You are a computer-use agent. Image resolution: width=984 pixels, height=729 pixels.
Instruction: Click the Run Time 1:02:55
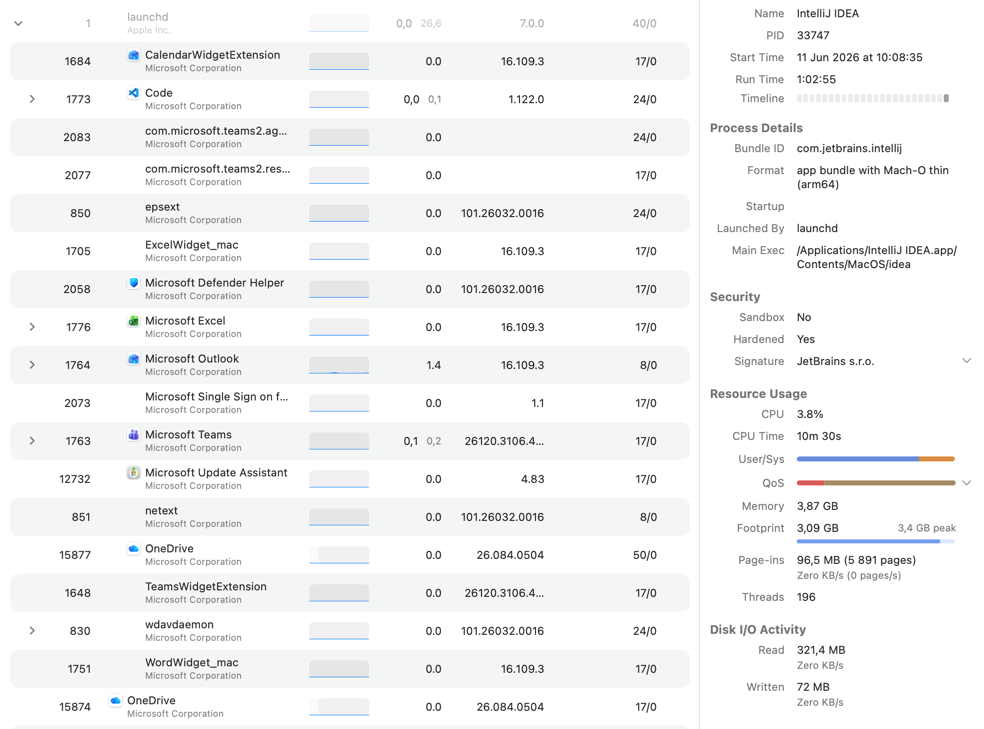point(816,80)
